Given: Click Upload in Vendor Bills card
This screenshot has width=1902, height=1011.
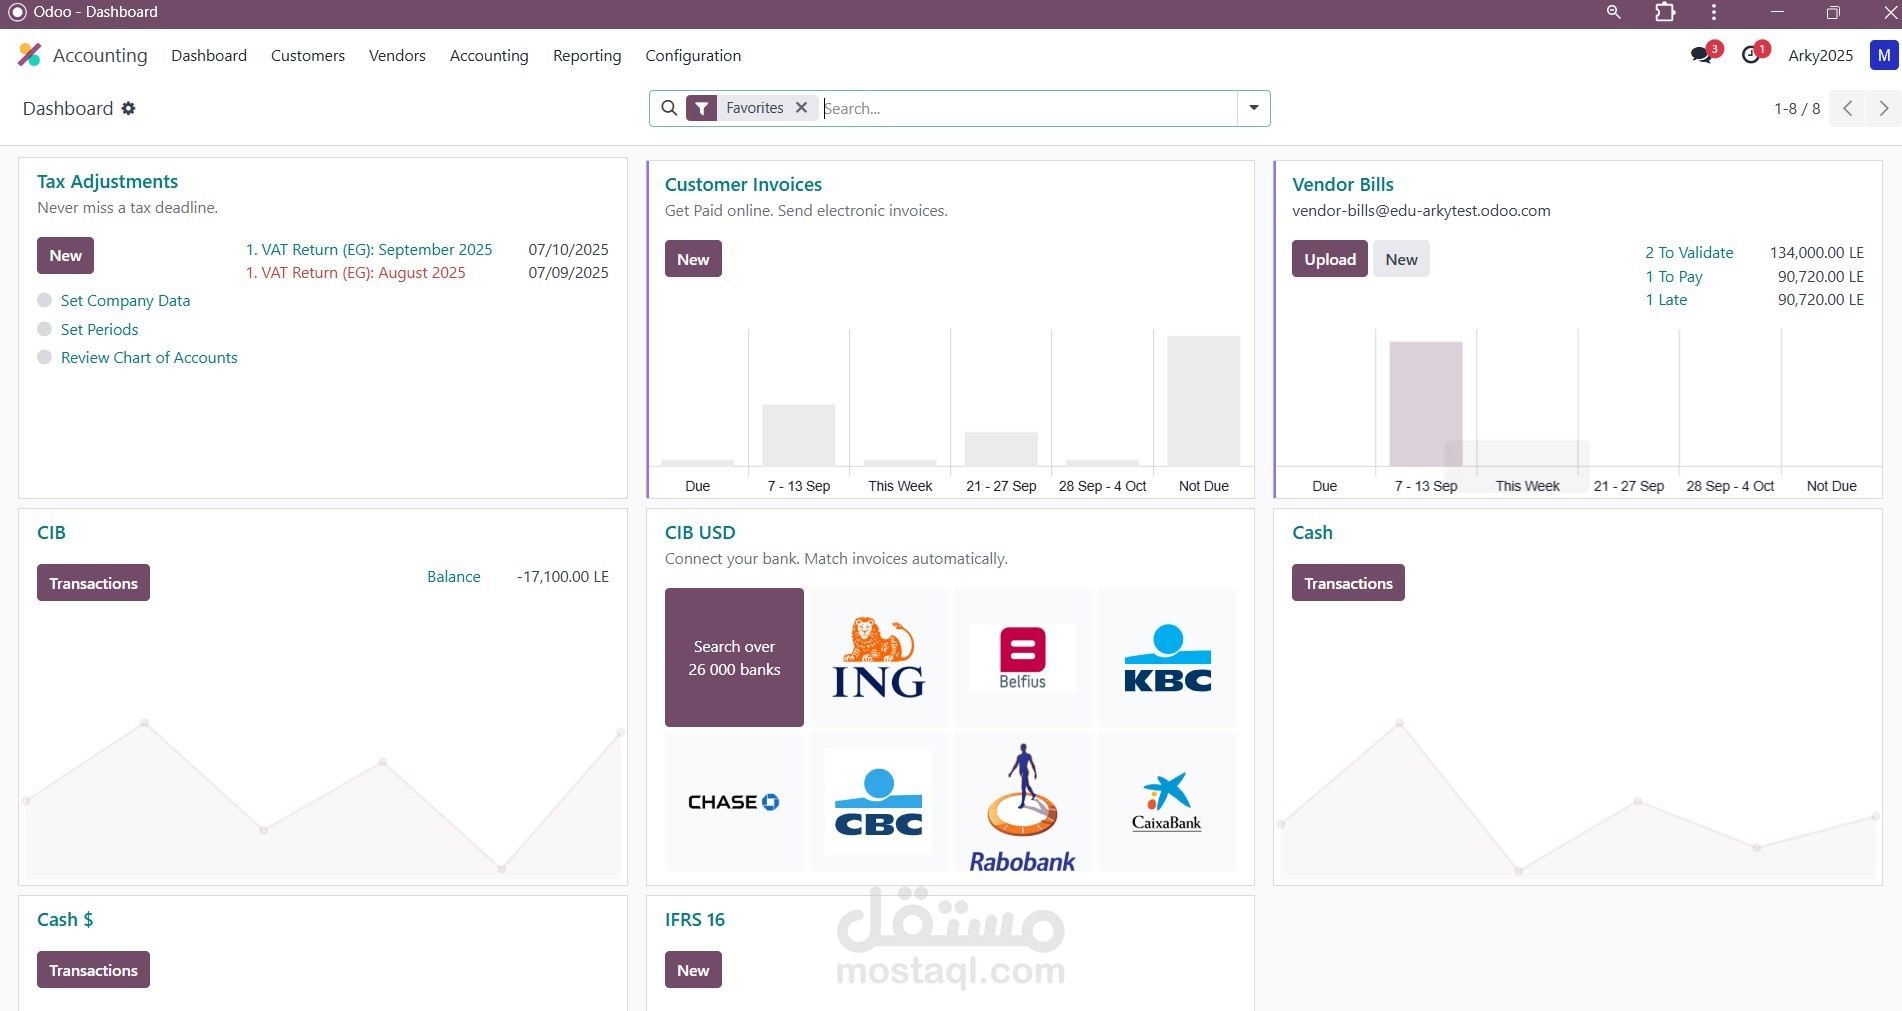Looking at the screenshot, I should click(1330, 259).
